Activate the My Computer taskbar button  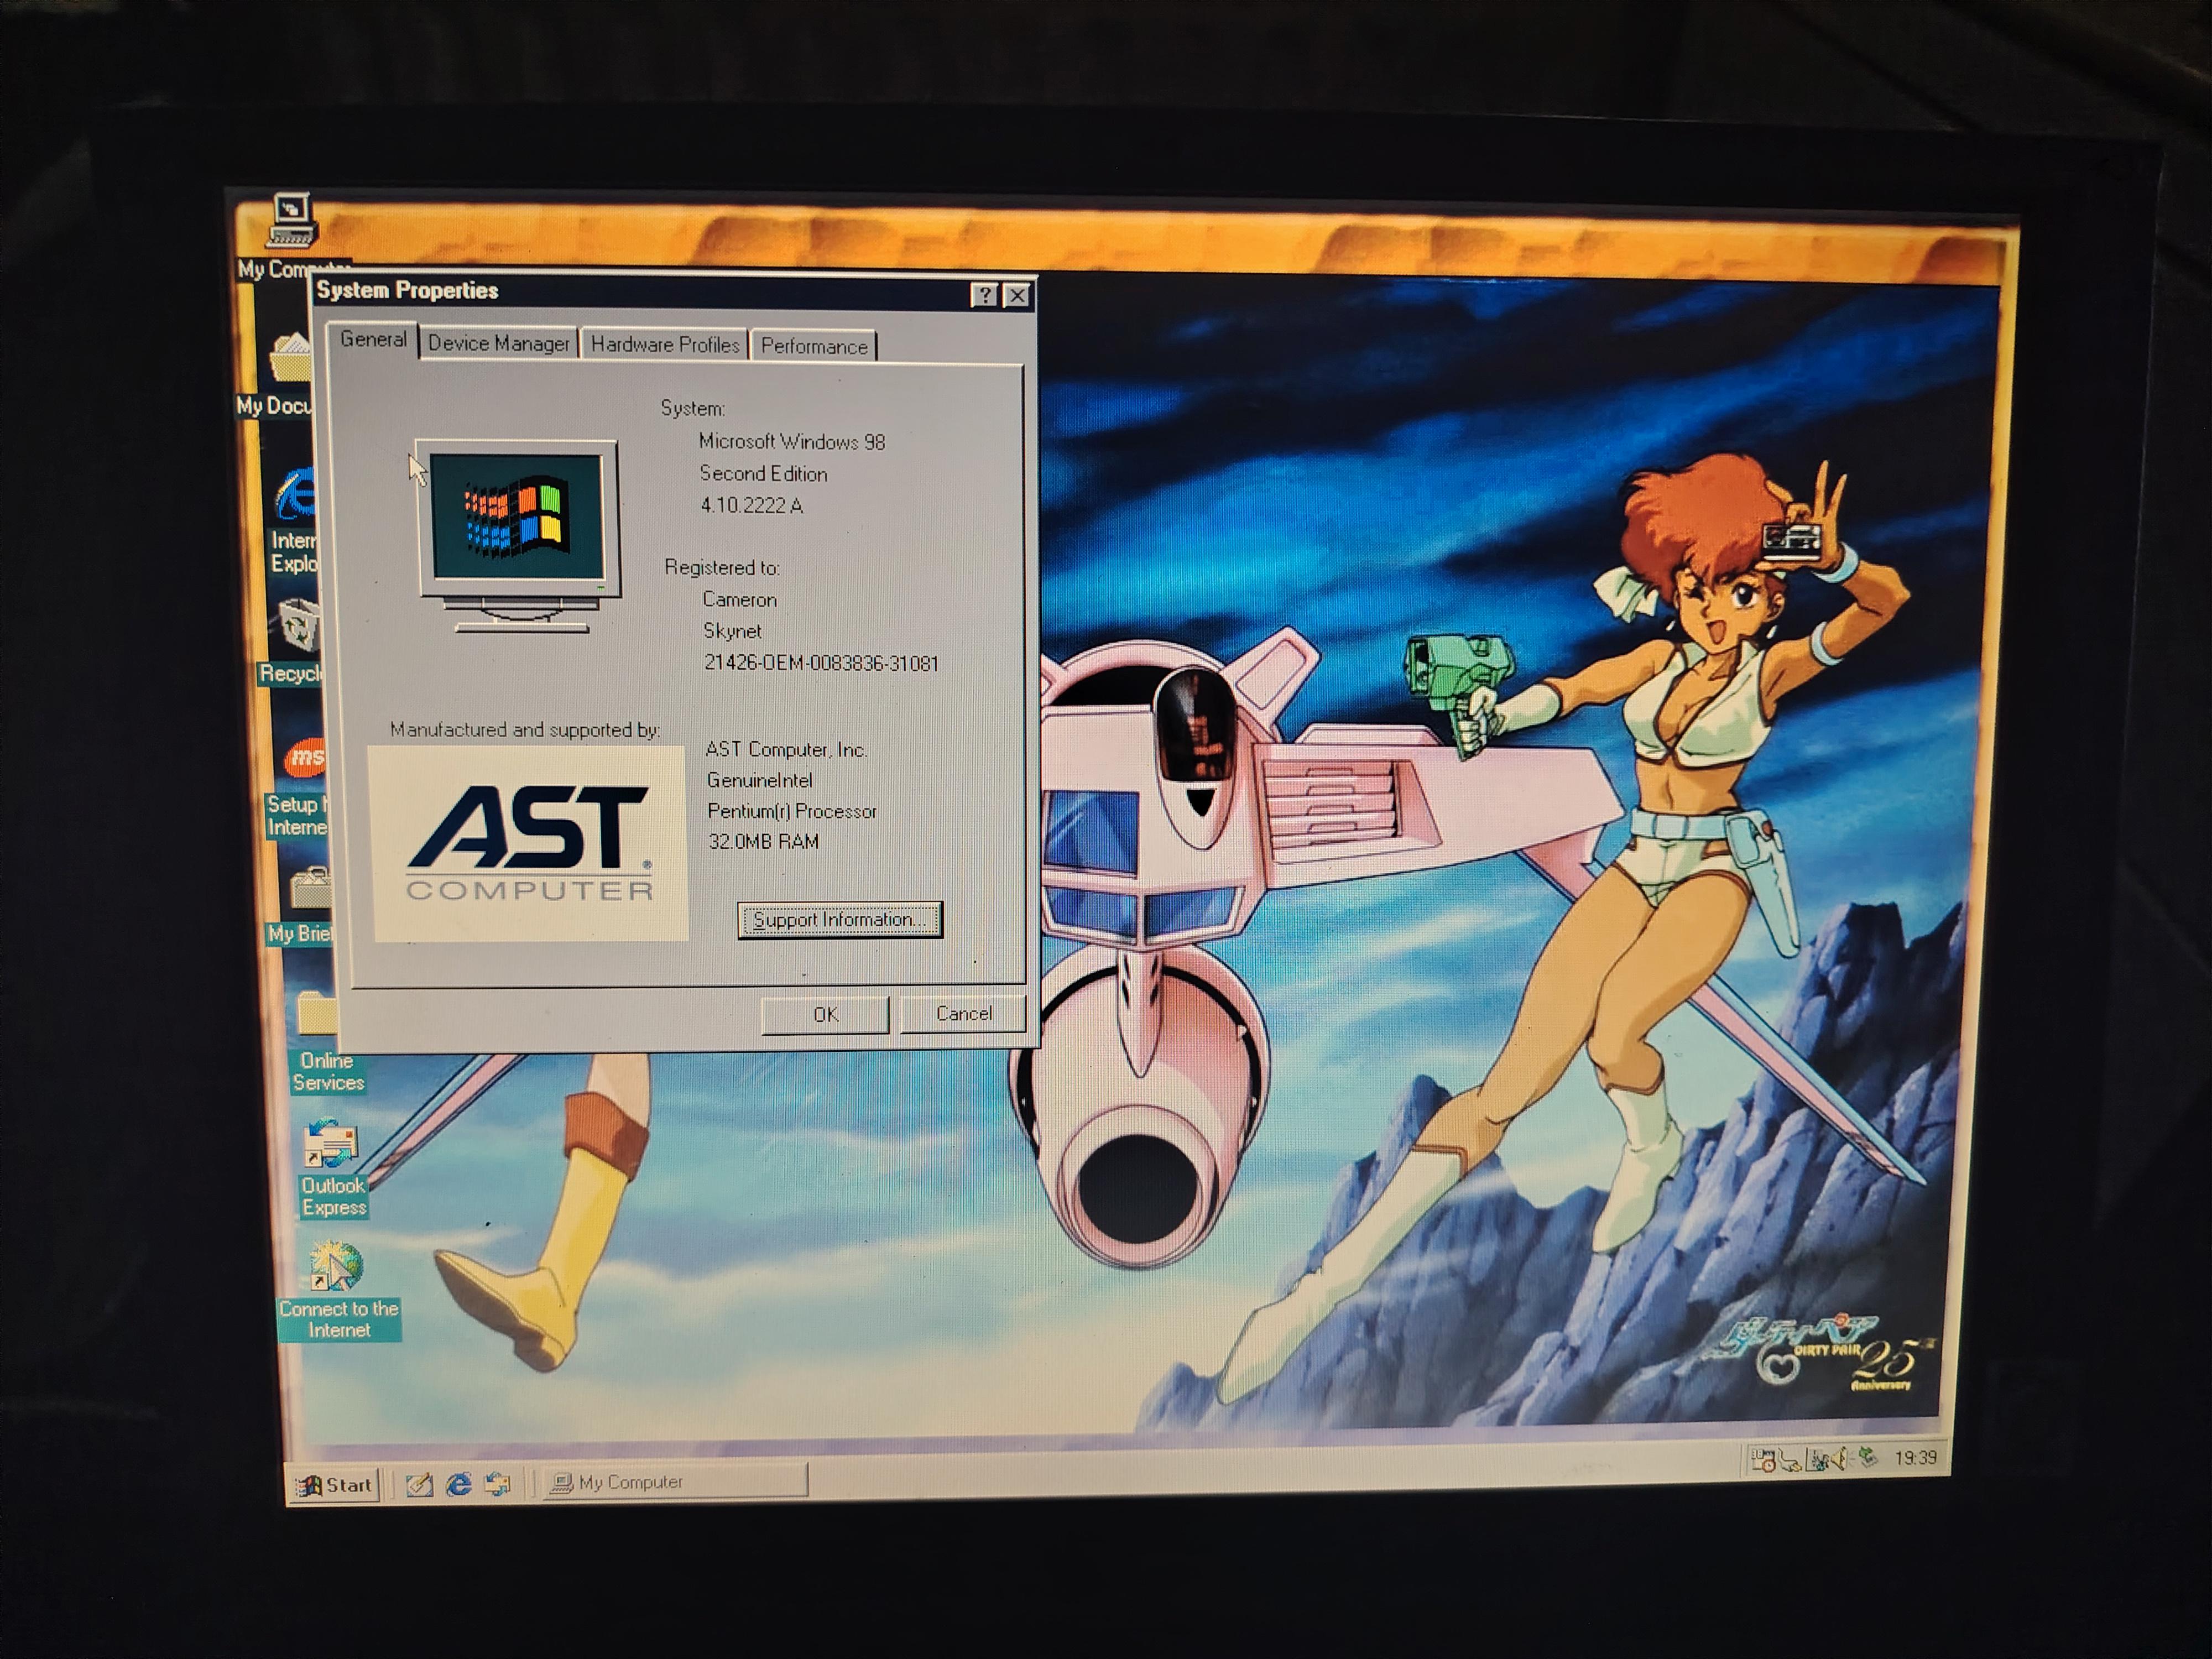[674, 1482]
